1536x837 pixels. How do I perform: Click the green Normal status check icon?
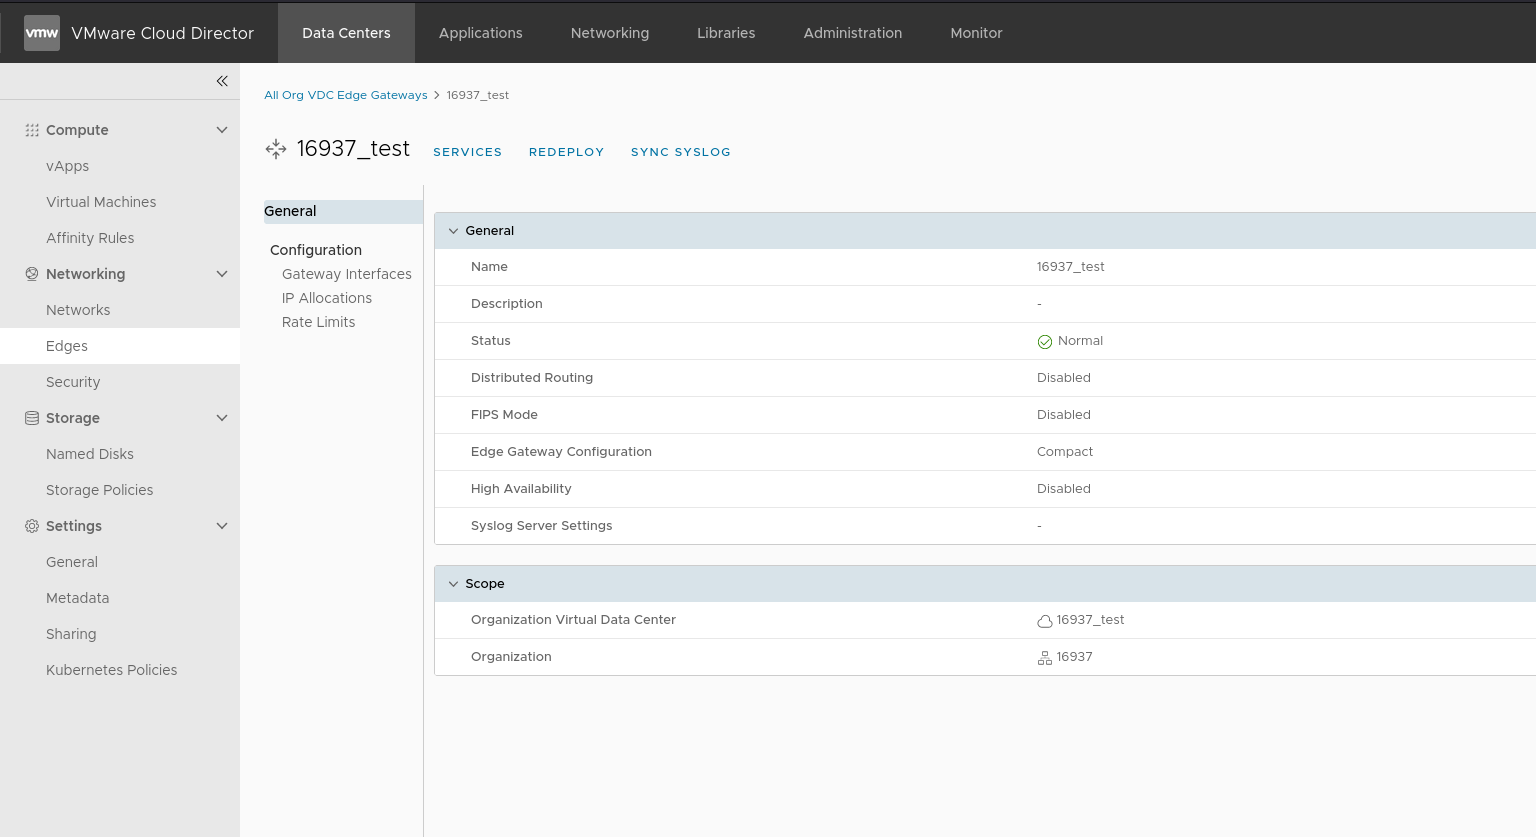pos(1045,342)
